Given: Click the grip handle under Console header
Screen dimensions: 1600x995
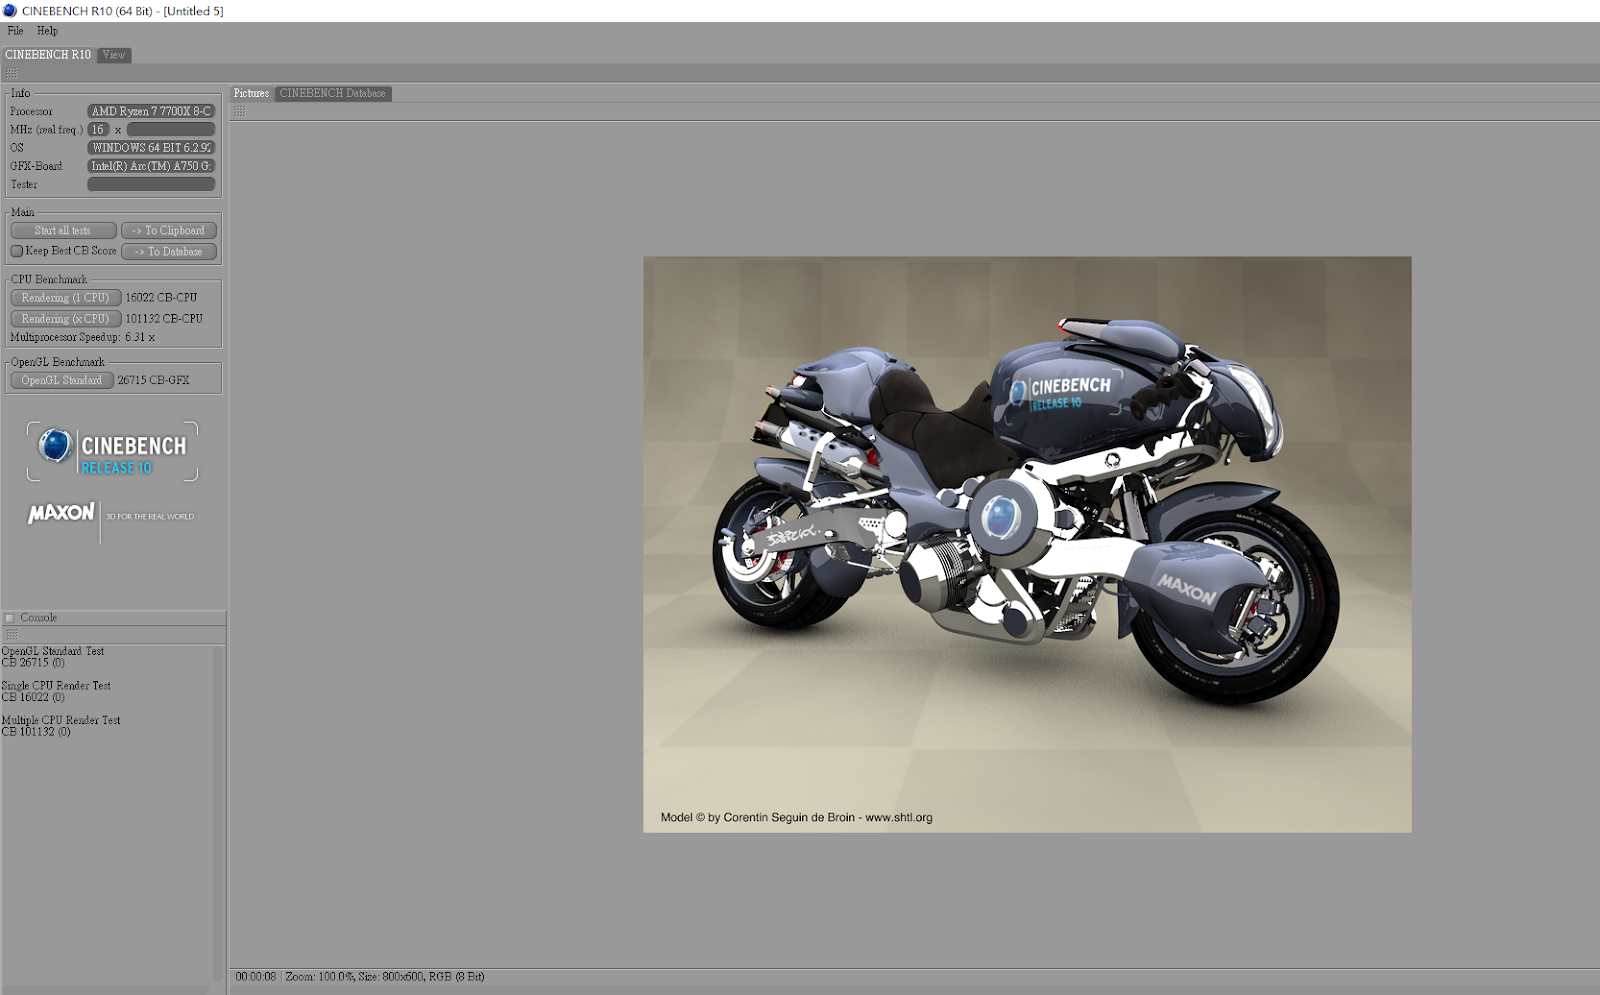Looking at the screenshot, I should (11, 634).
